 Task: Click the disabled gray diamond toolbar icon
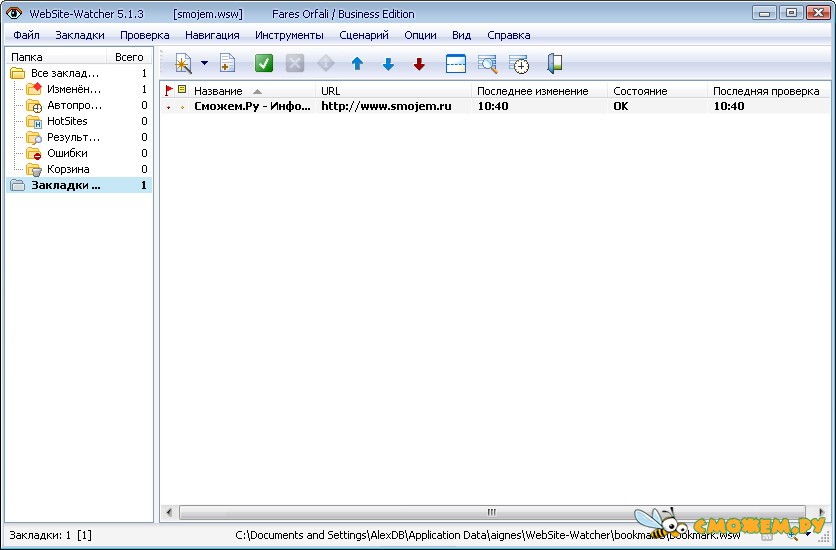[326, 63]
